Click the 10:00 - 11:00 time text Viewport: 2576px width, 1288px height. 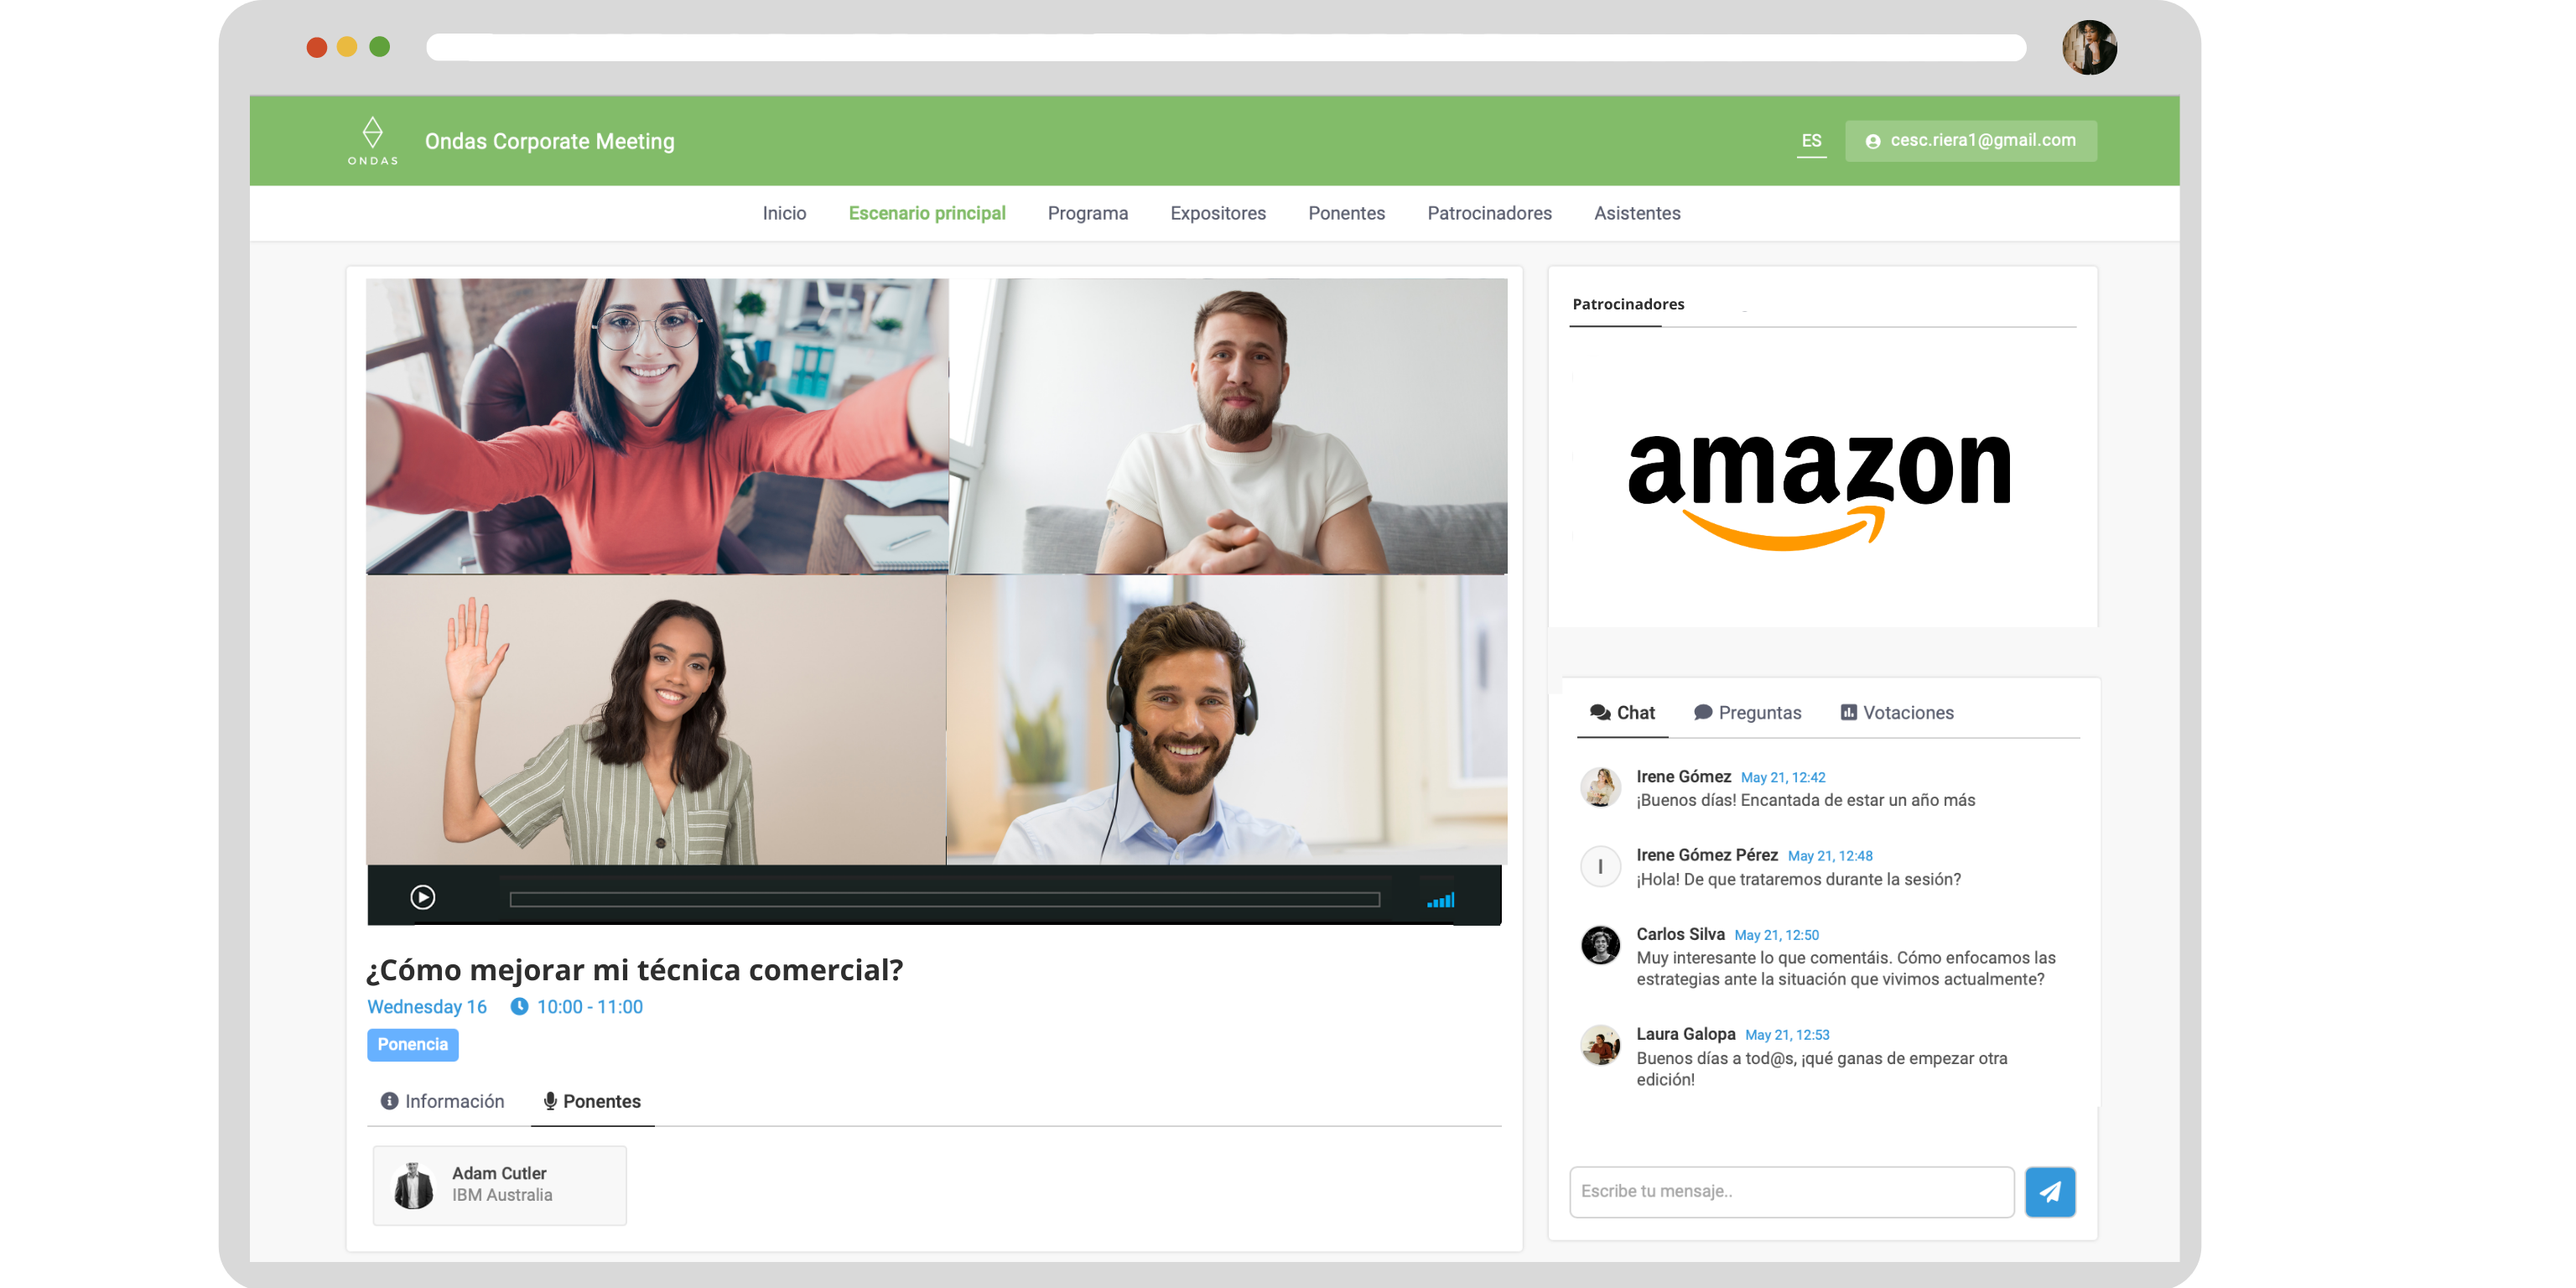[x=589, y=1006]
